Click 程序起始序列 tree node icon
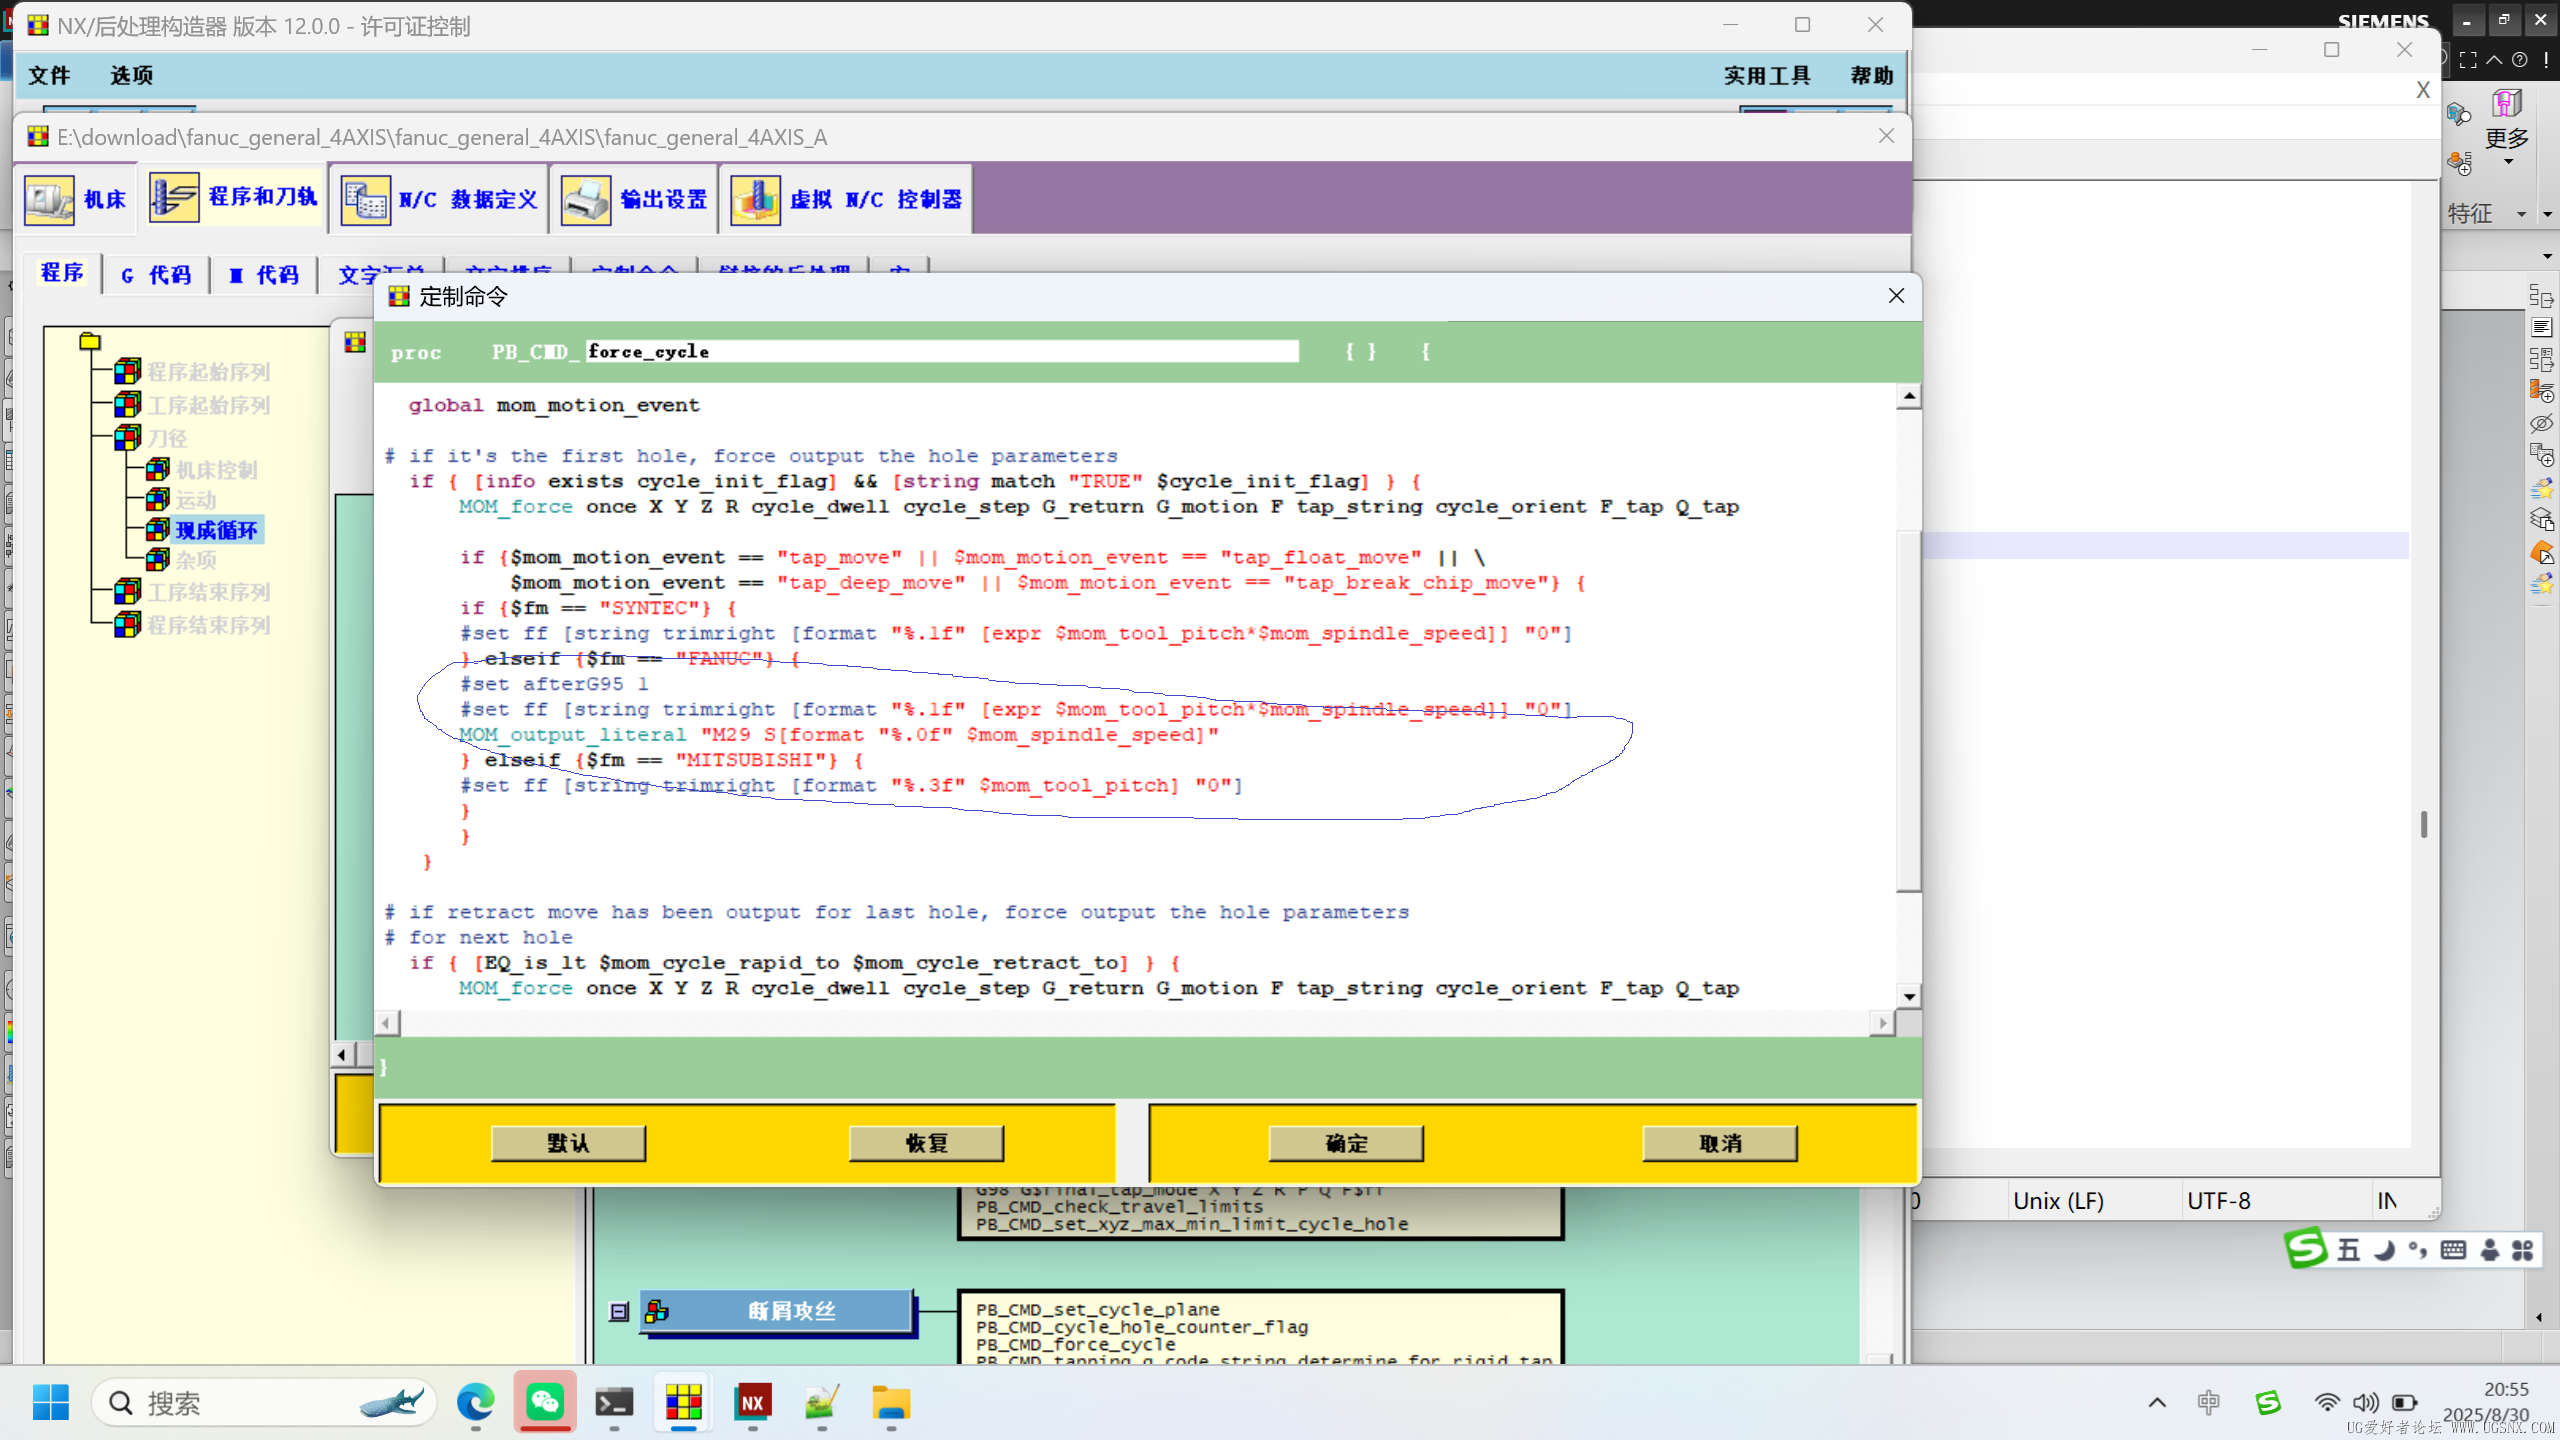Screen dimensions: 2560x1440 pos(127,372)
